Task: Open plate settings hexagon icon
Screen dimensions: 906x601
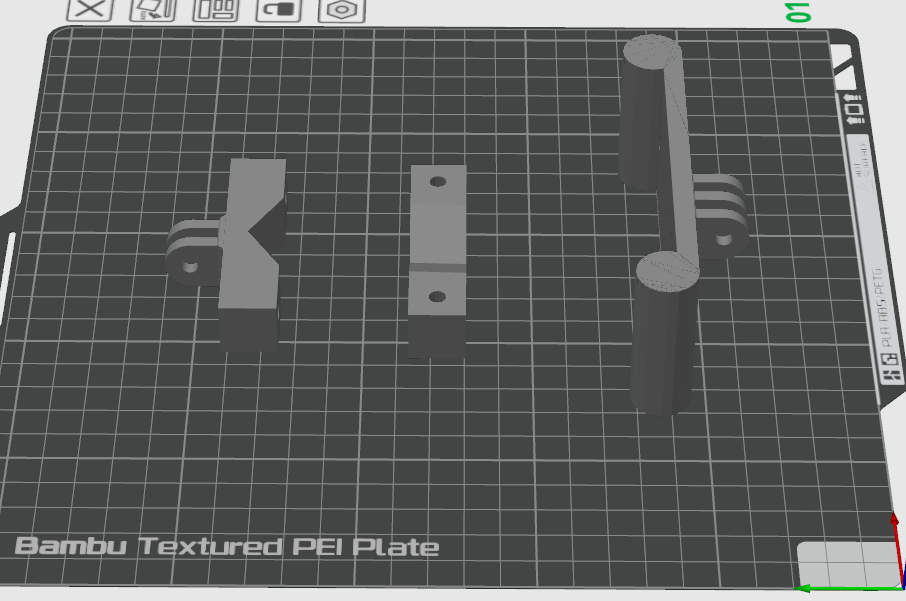Action: [341, 9]
